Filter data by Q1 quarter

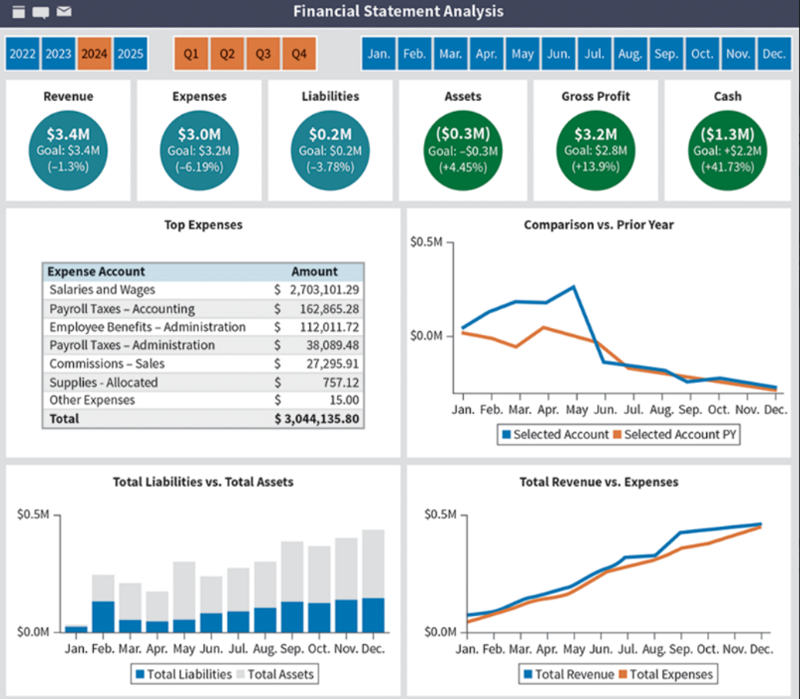tap(191, 53)
